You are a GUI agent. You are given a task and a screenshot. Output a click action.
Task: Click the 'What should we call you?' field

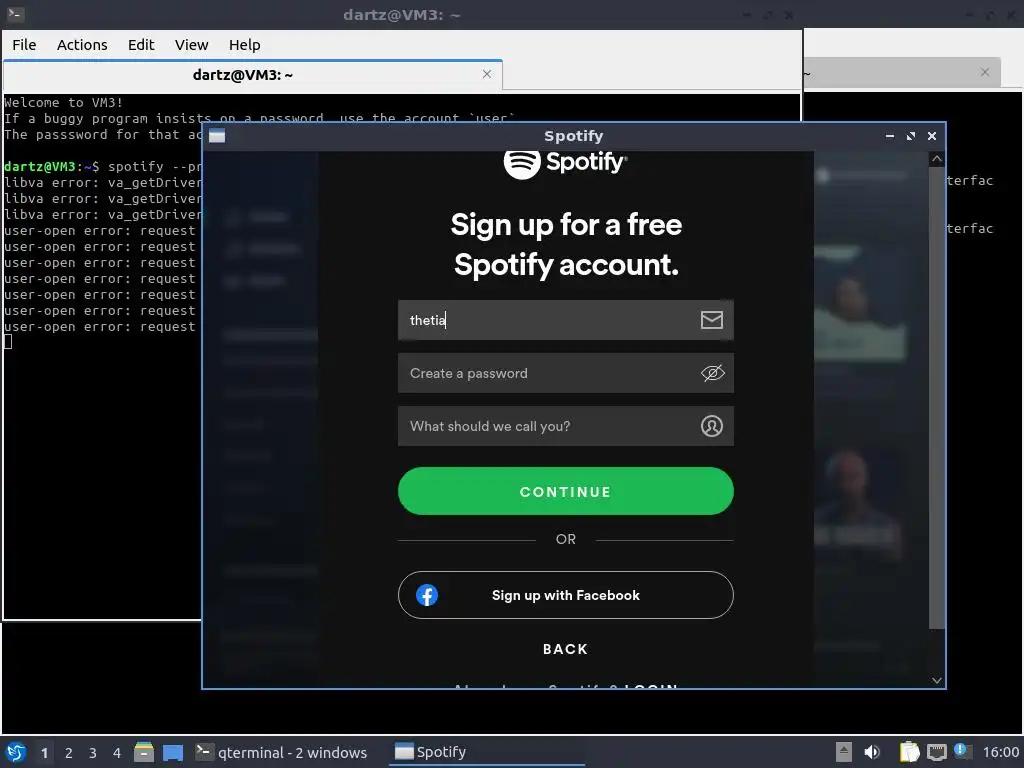(566, 426)
